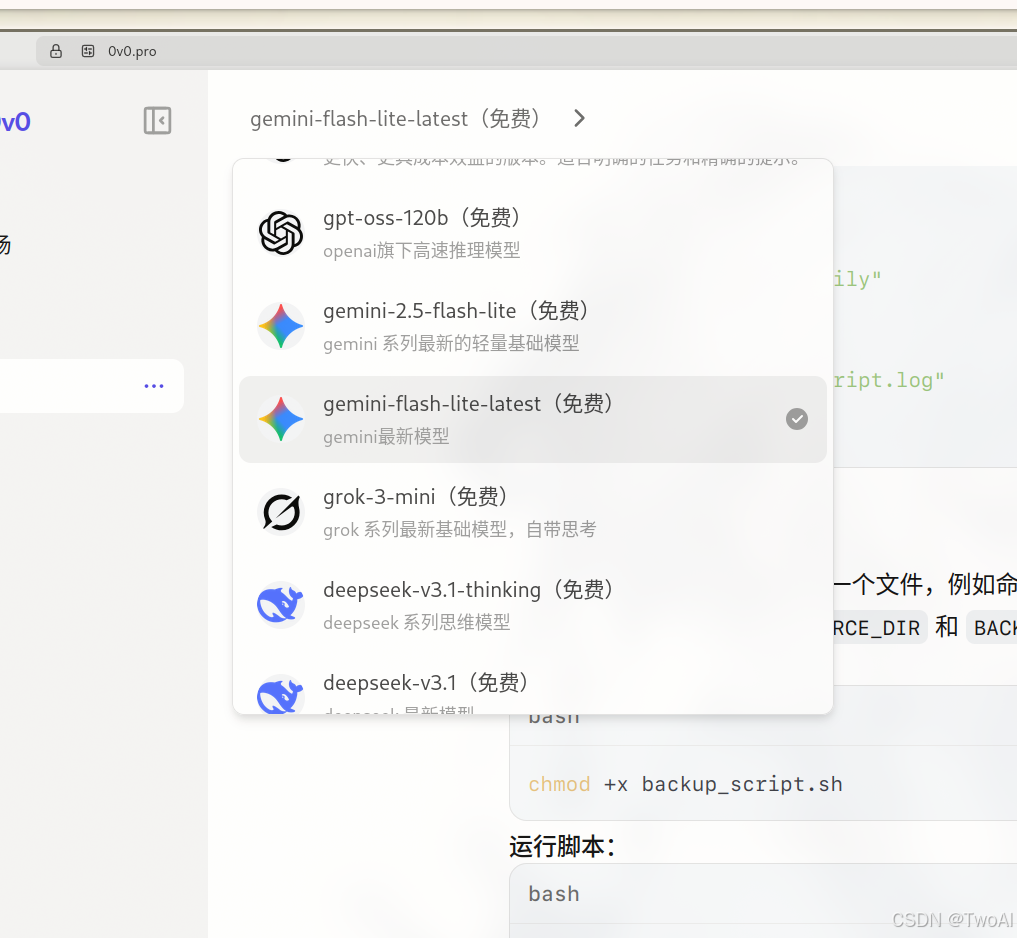Click the 'chmod +x backup_script.sh' code line
The image size is (1017, 938).
pyautogui.click(x=685, y=784)
